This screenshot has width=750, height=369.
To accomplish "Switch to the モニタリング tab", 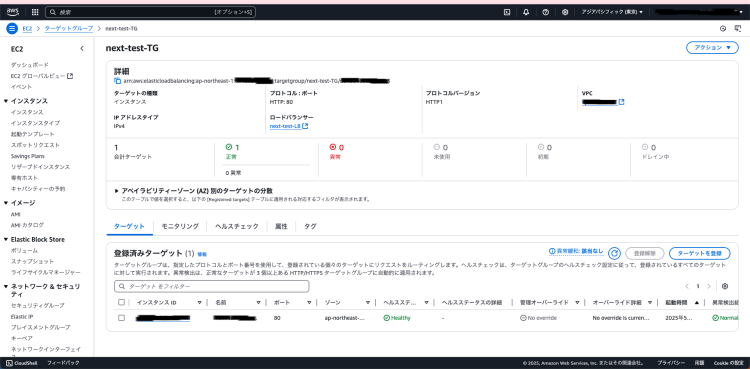I will click(x=180, y=226).
